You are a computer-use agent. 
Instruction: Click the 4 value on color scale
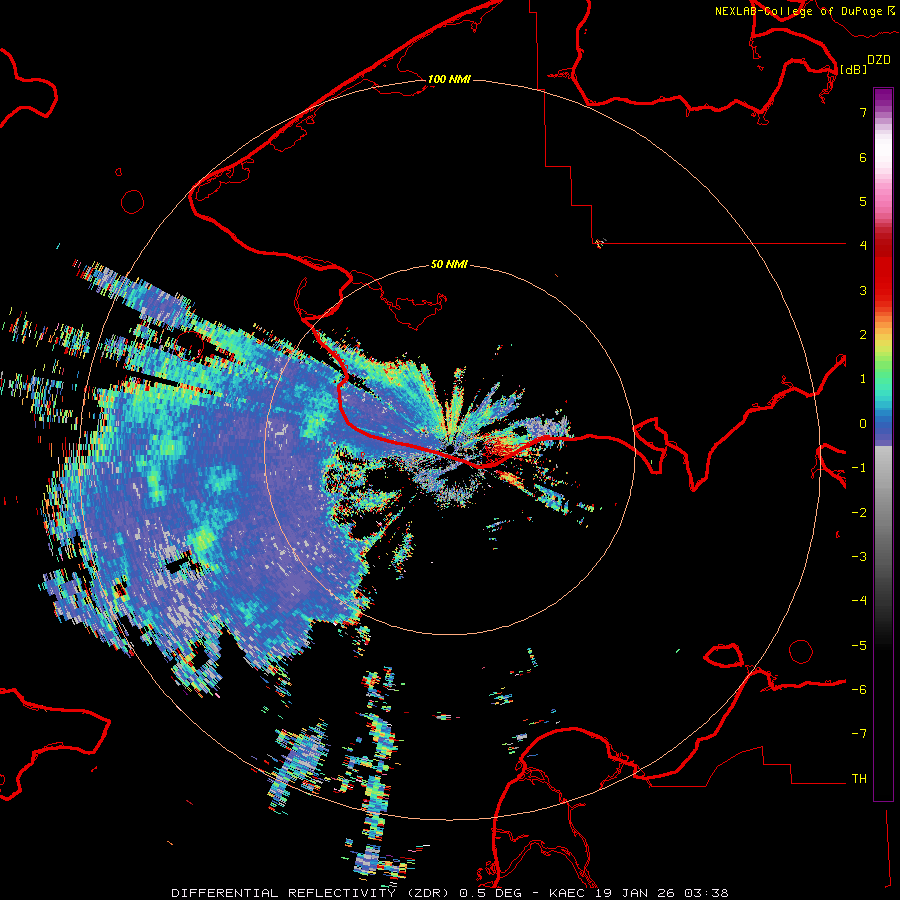[x=863, y=245]
